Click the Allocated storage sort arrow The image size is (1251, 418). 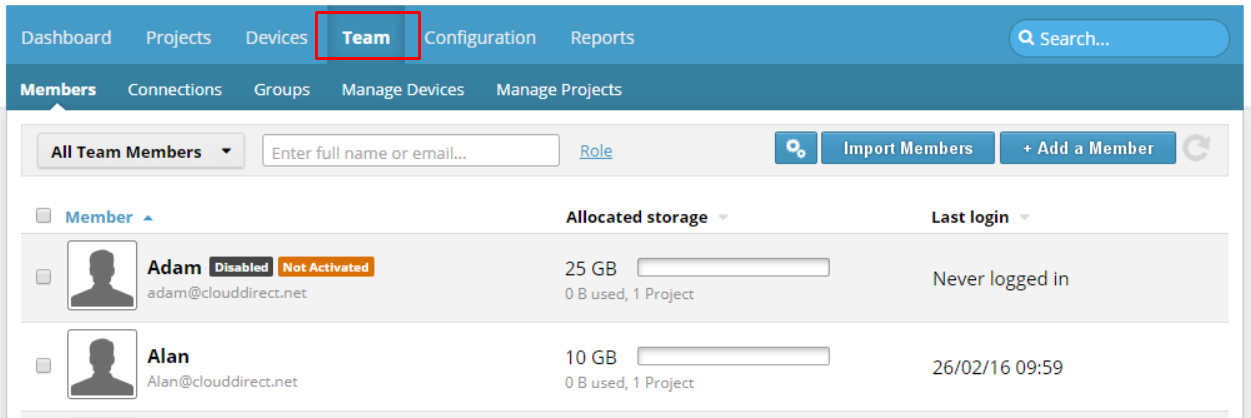point(723,218)
